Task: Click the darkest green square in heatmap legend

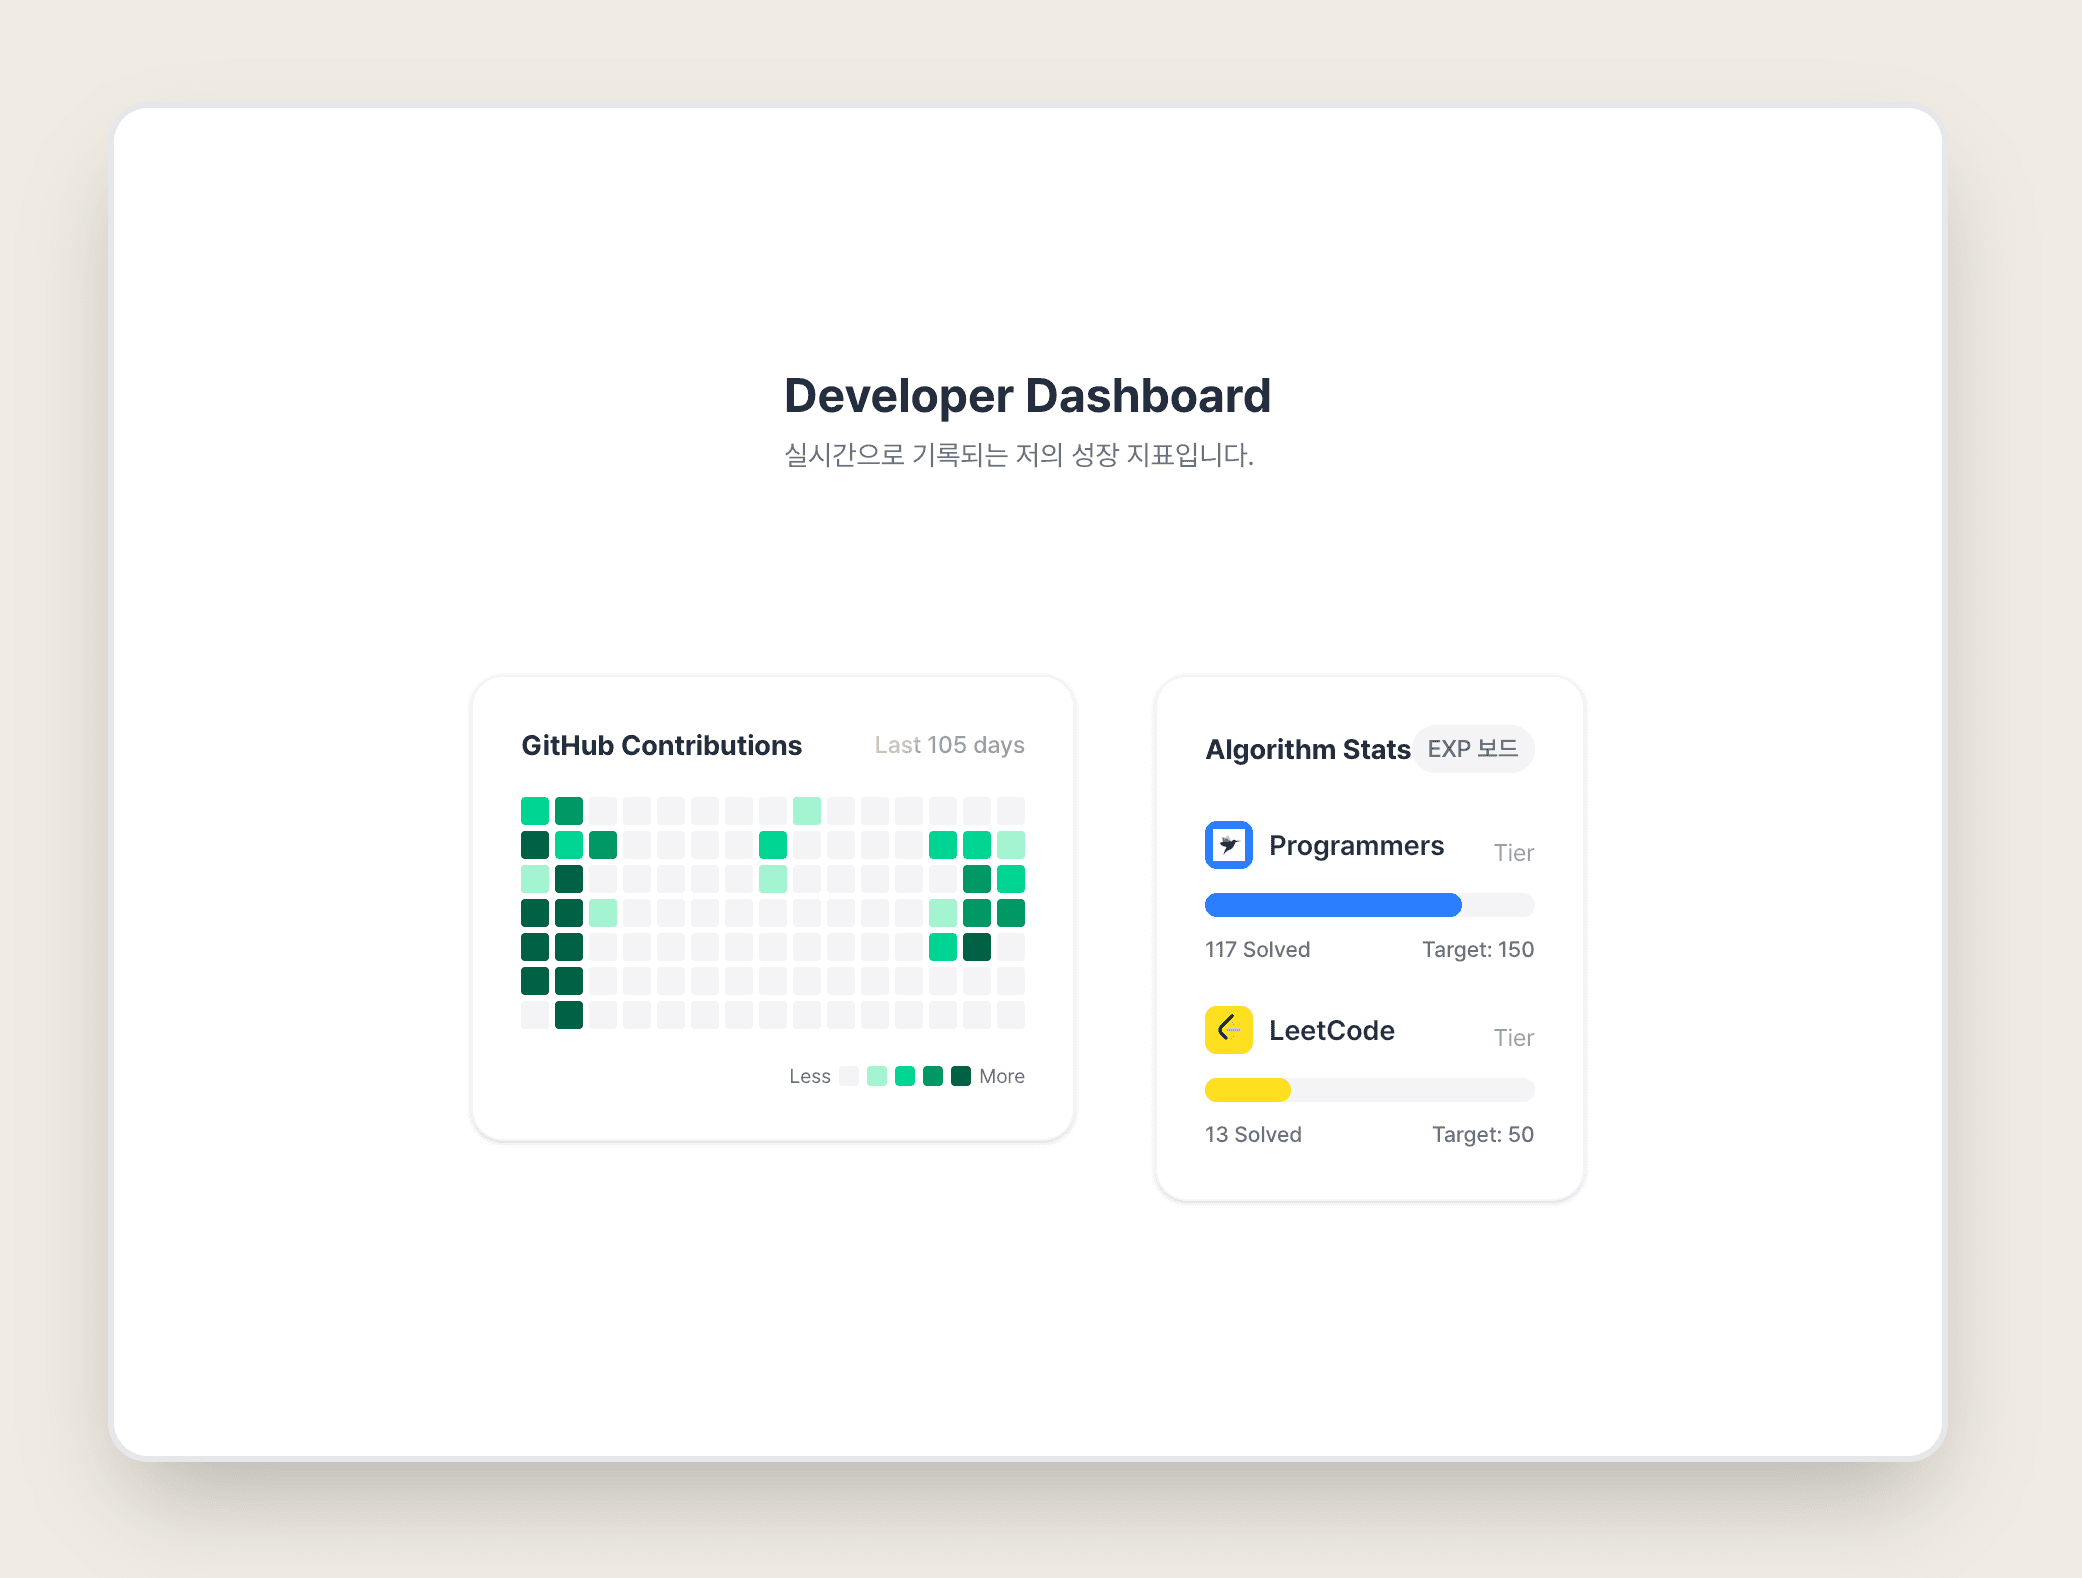Action: pyautogui.click(x=961, y=1076)
